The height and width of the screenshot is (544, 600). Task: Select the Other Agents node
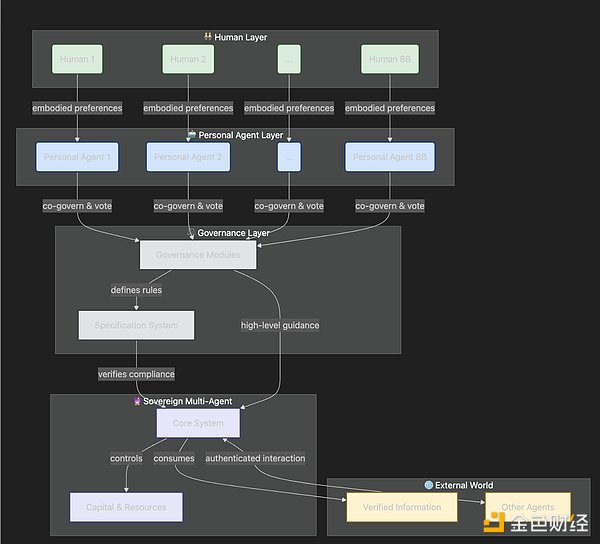click(528, 507)
